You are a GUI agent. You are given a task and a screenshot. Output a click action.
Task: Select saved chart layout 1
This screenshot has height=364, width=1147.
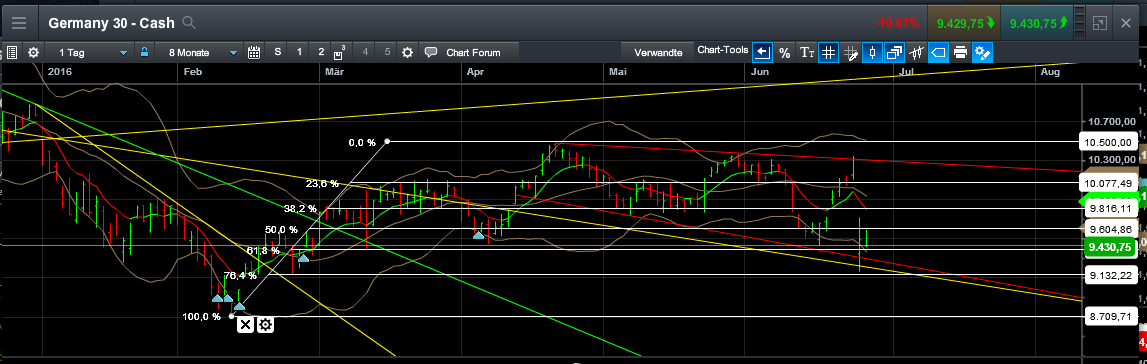(299, 53)
